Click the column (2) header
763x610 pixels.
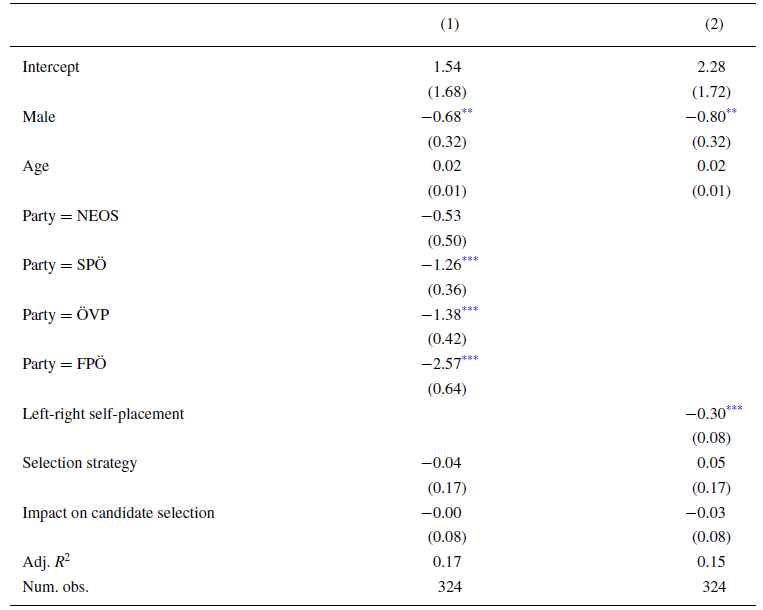tap(714, 23)
